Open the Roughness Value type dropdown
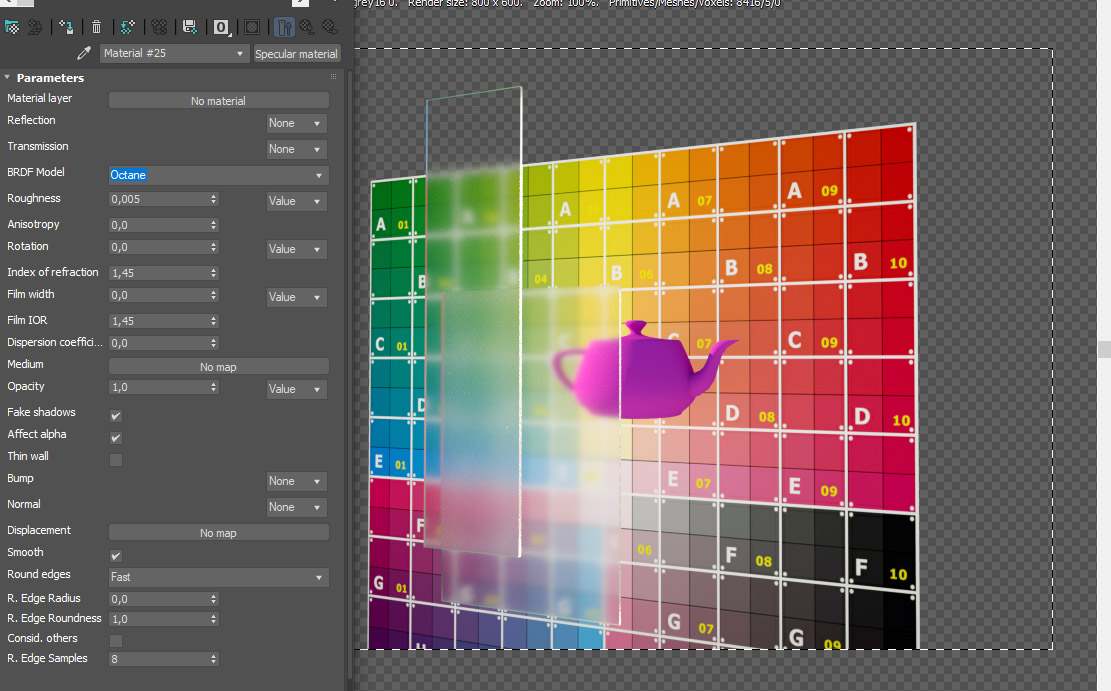Screen dimensions: 1111x691 tap(297, 201)
